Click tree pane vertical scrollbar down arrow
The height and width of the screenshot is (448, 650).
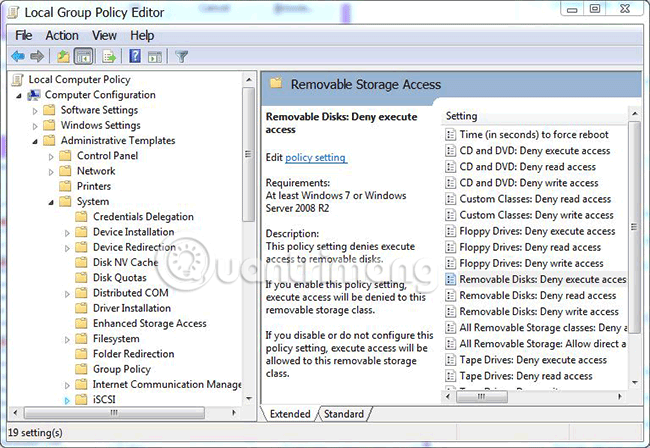(x=249, y=399)
